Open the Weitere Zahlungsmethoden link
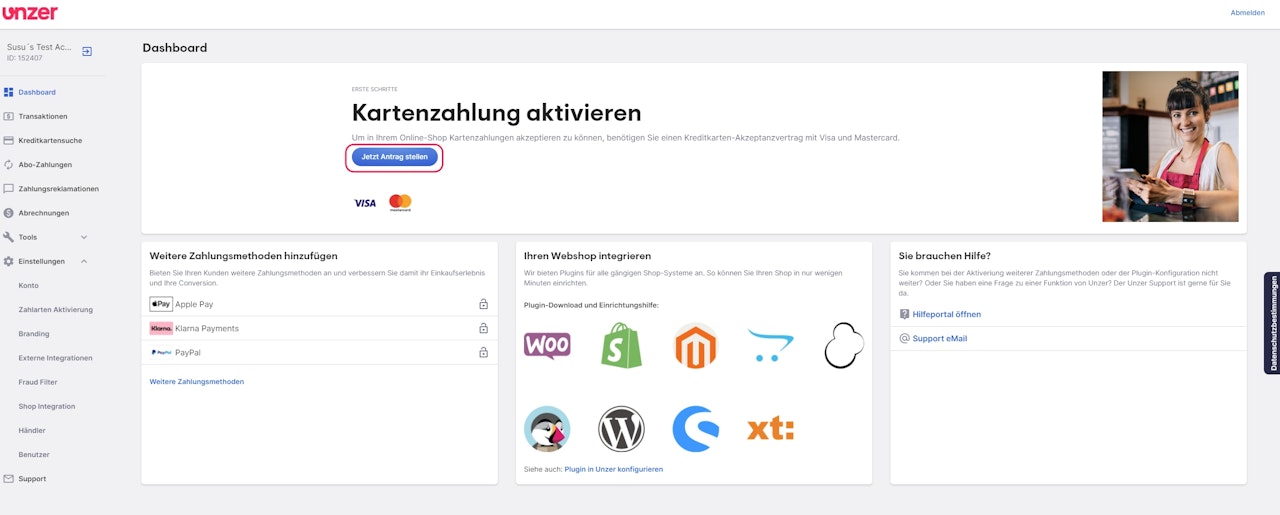Screen dimensions: 1280x515 [x=196, y=382]
